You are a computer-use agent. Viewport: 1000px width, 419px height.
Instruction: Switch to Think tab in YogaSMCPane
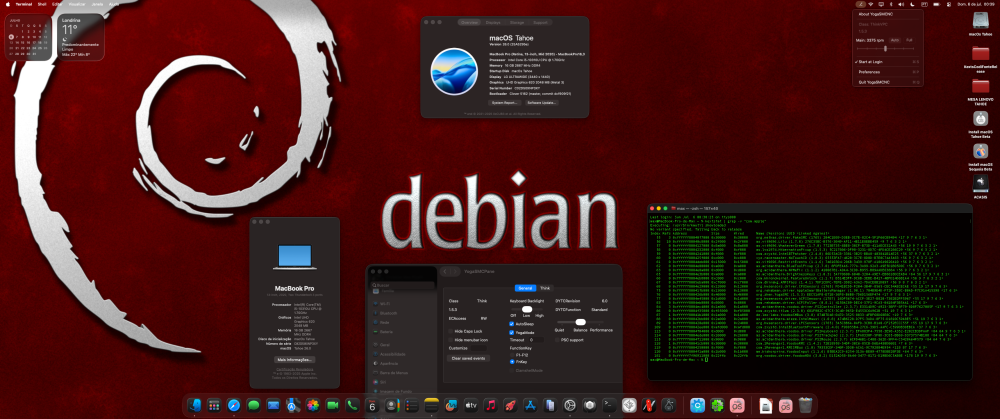[x=545, y=288]
